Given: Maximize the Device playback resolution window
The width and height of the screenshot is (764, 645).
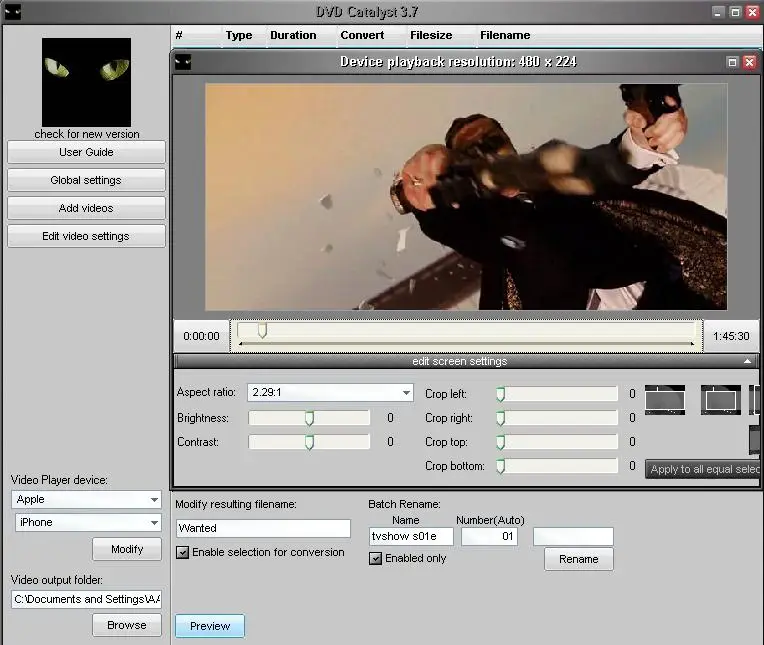Looking at the screenshot, I should coord(732,62).
